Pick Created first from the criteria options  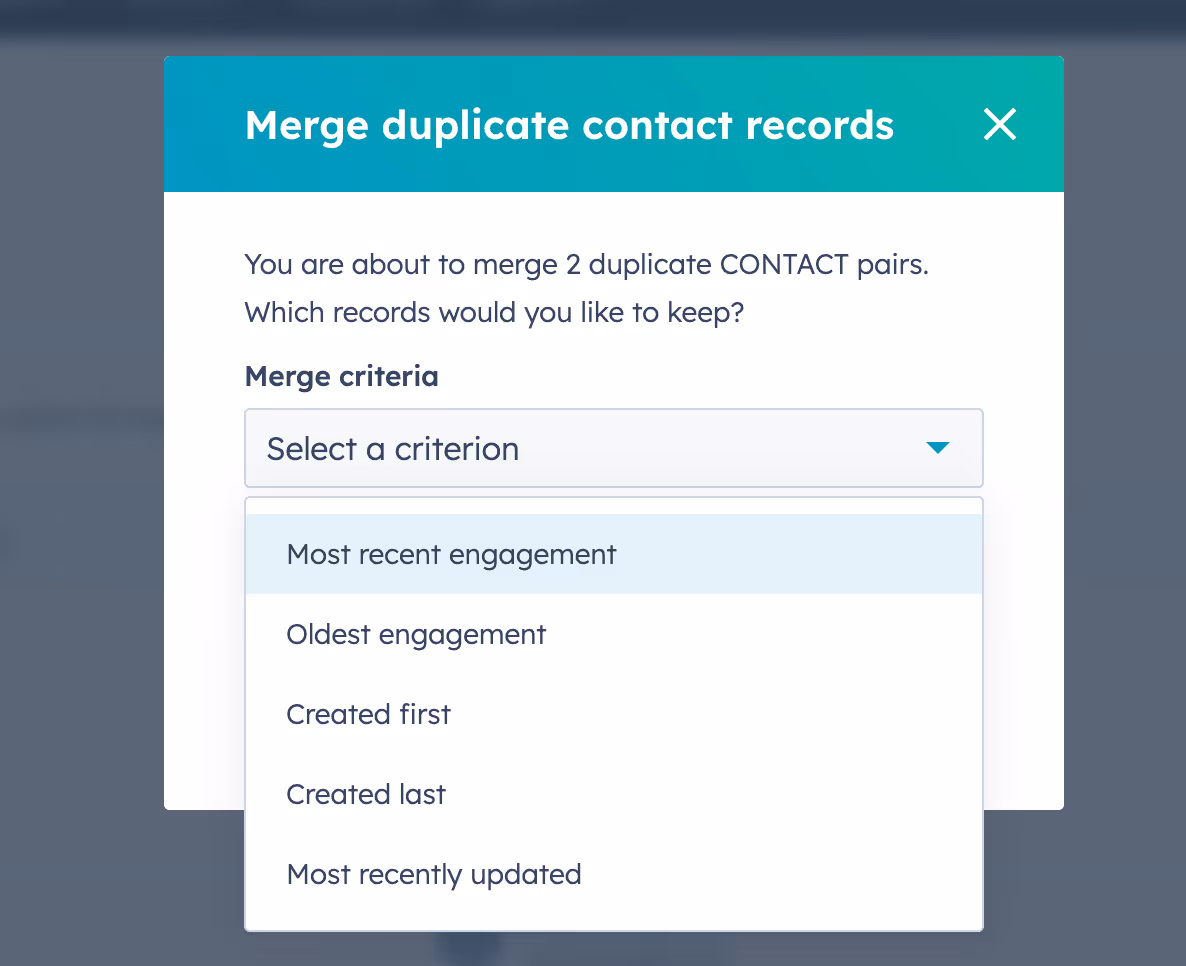click(368, 714)
